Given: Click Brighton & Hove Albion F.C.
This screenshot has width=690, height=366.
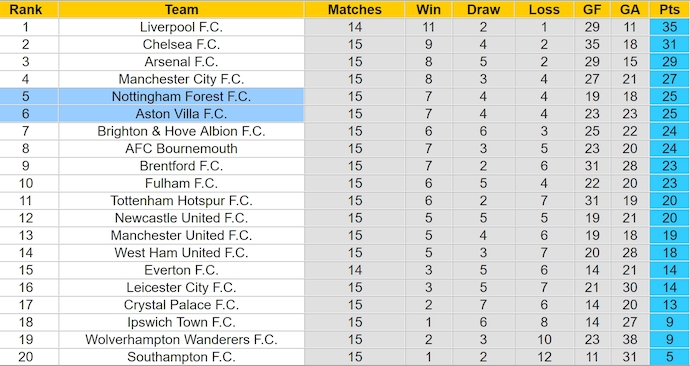Looking at the screenshot, I should tap(181, 131).
